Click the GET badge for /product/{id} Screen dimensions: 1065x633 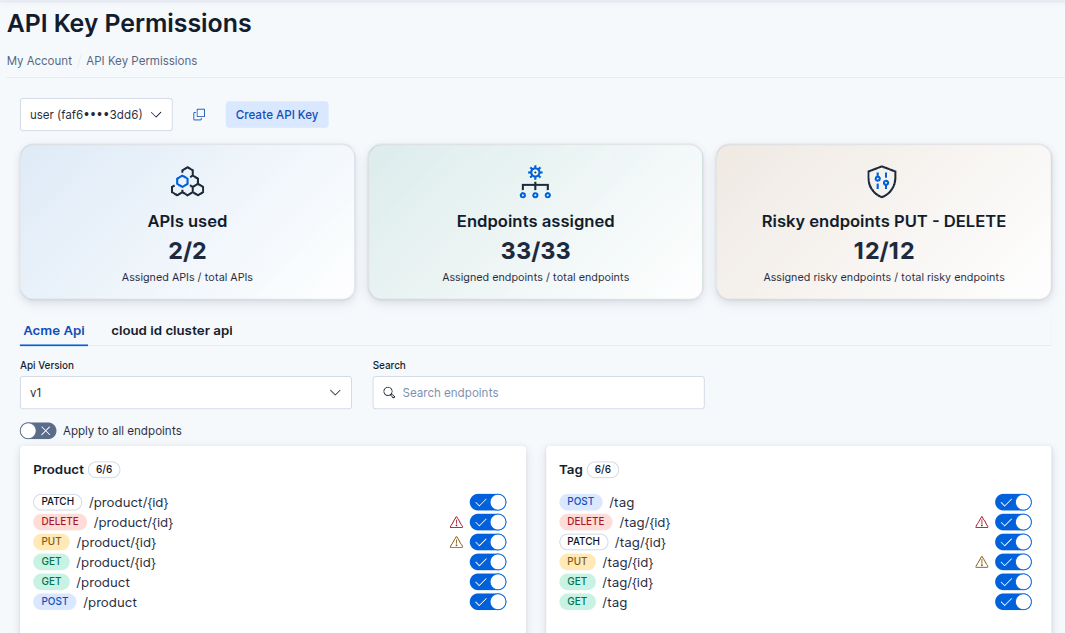click(x=52, y=562)
